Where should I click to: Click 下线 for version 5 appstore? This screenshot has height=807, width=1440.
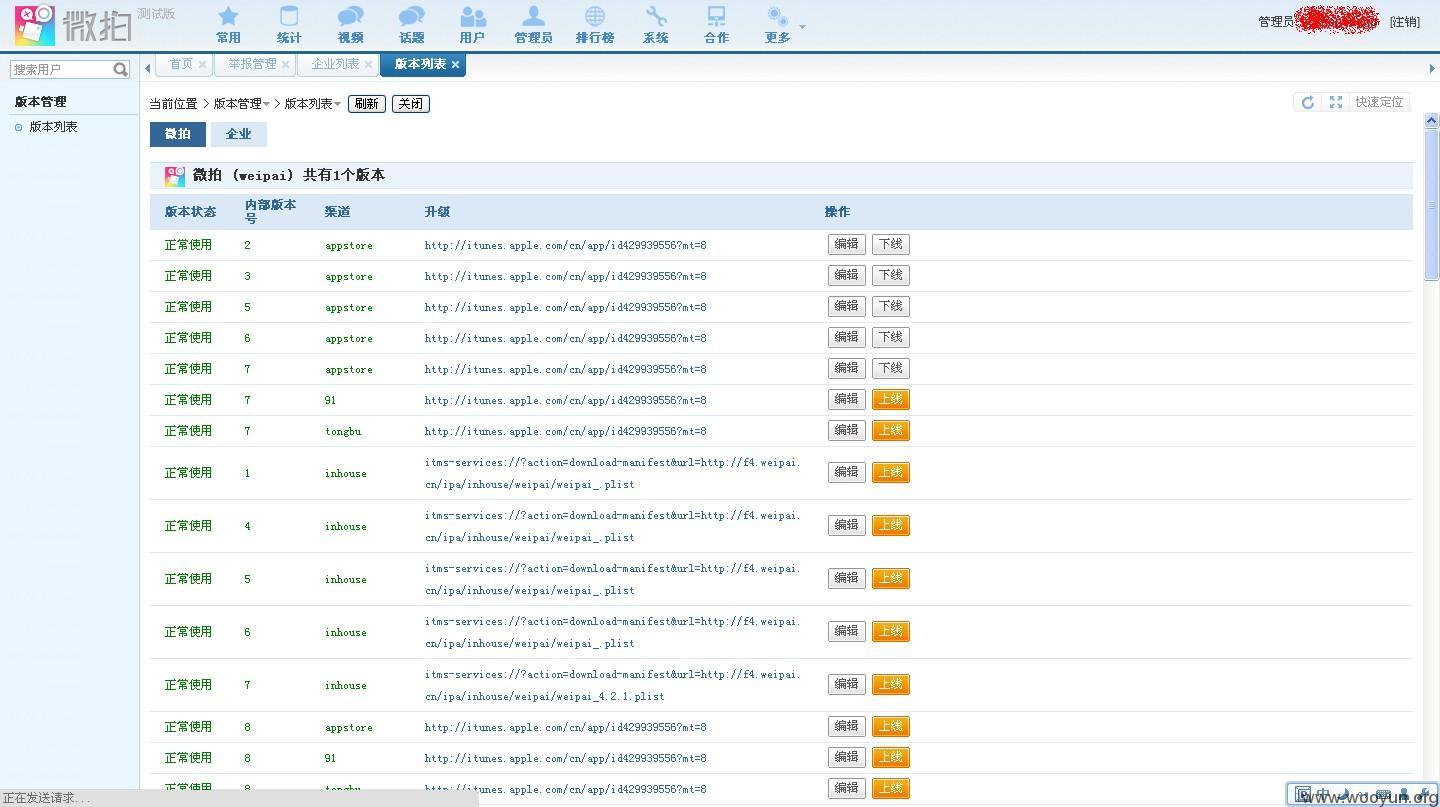coord(891,306)
